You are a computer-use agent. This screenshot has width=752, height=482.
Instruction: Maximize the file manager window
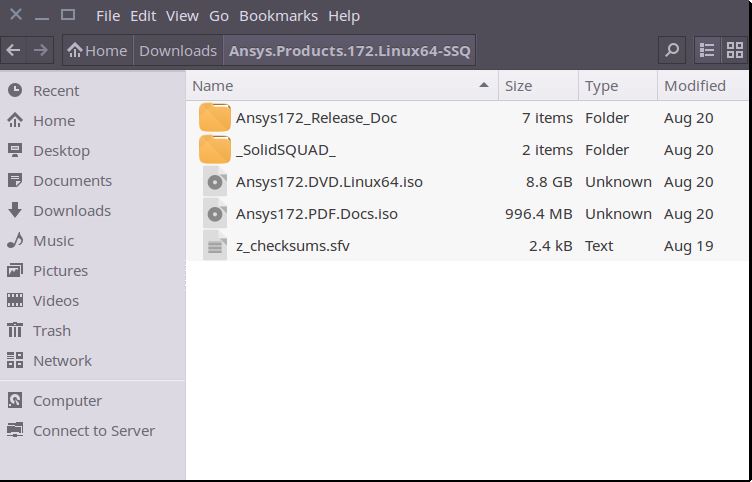(x=68, y=15)
